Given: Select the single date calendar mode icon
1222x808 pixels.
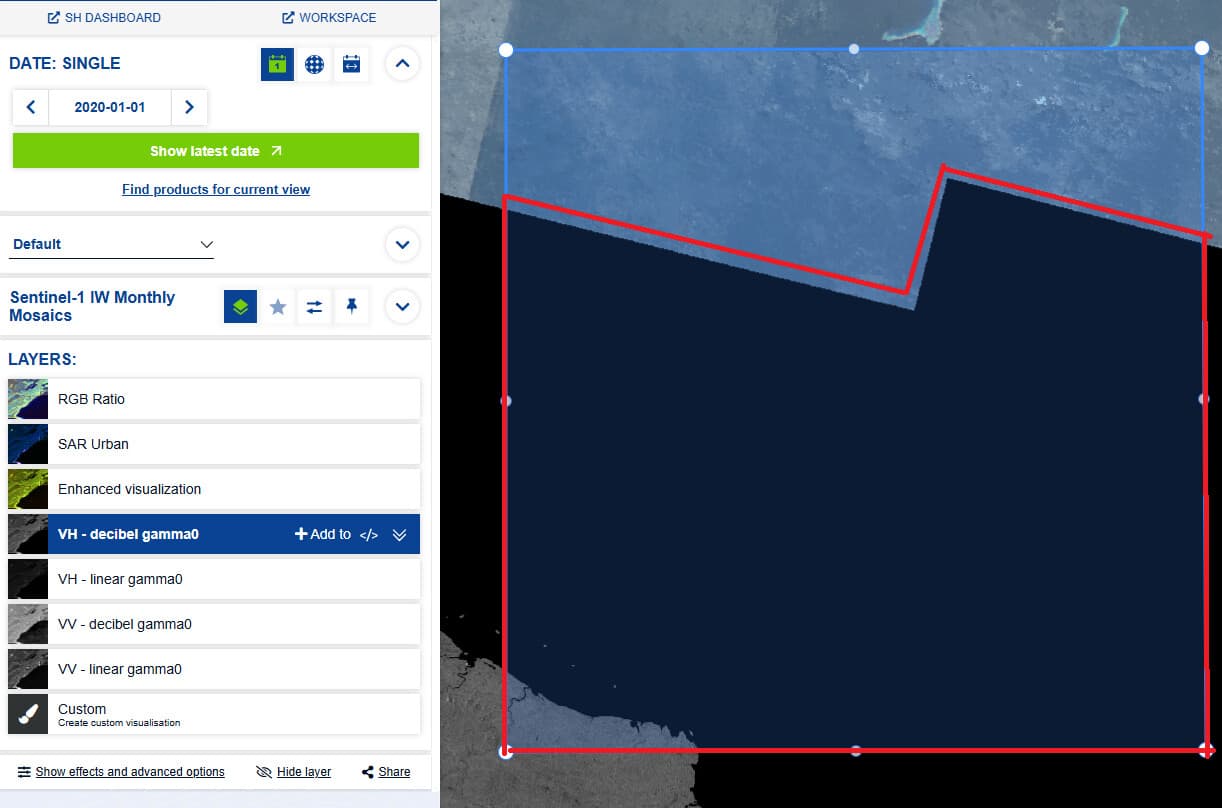Looking at the screenshot, I should tap(277, 64).
